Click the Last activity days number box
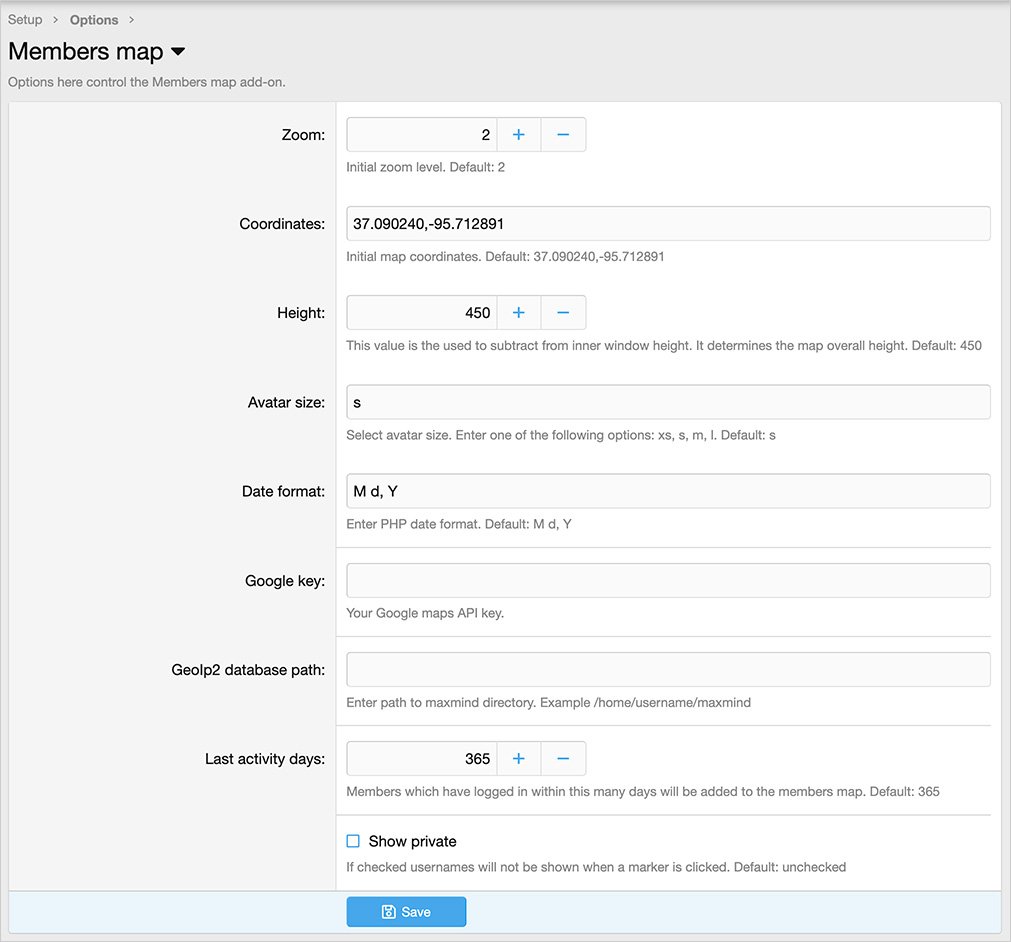This screenshot has width=1011, height=942. [422, 759]
